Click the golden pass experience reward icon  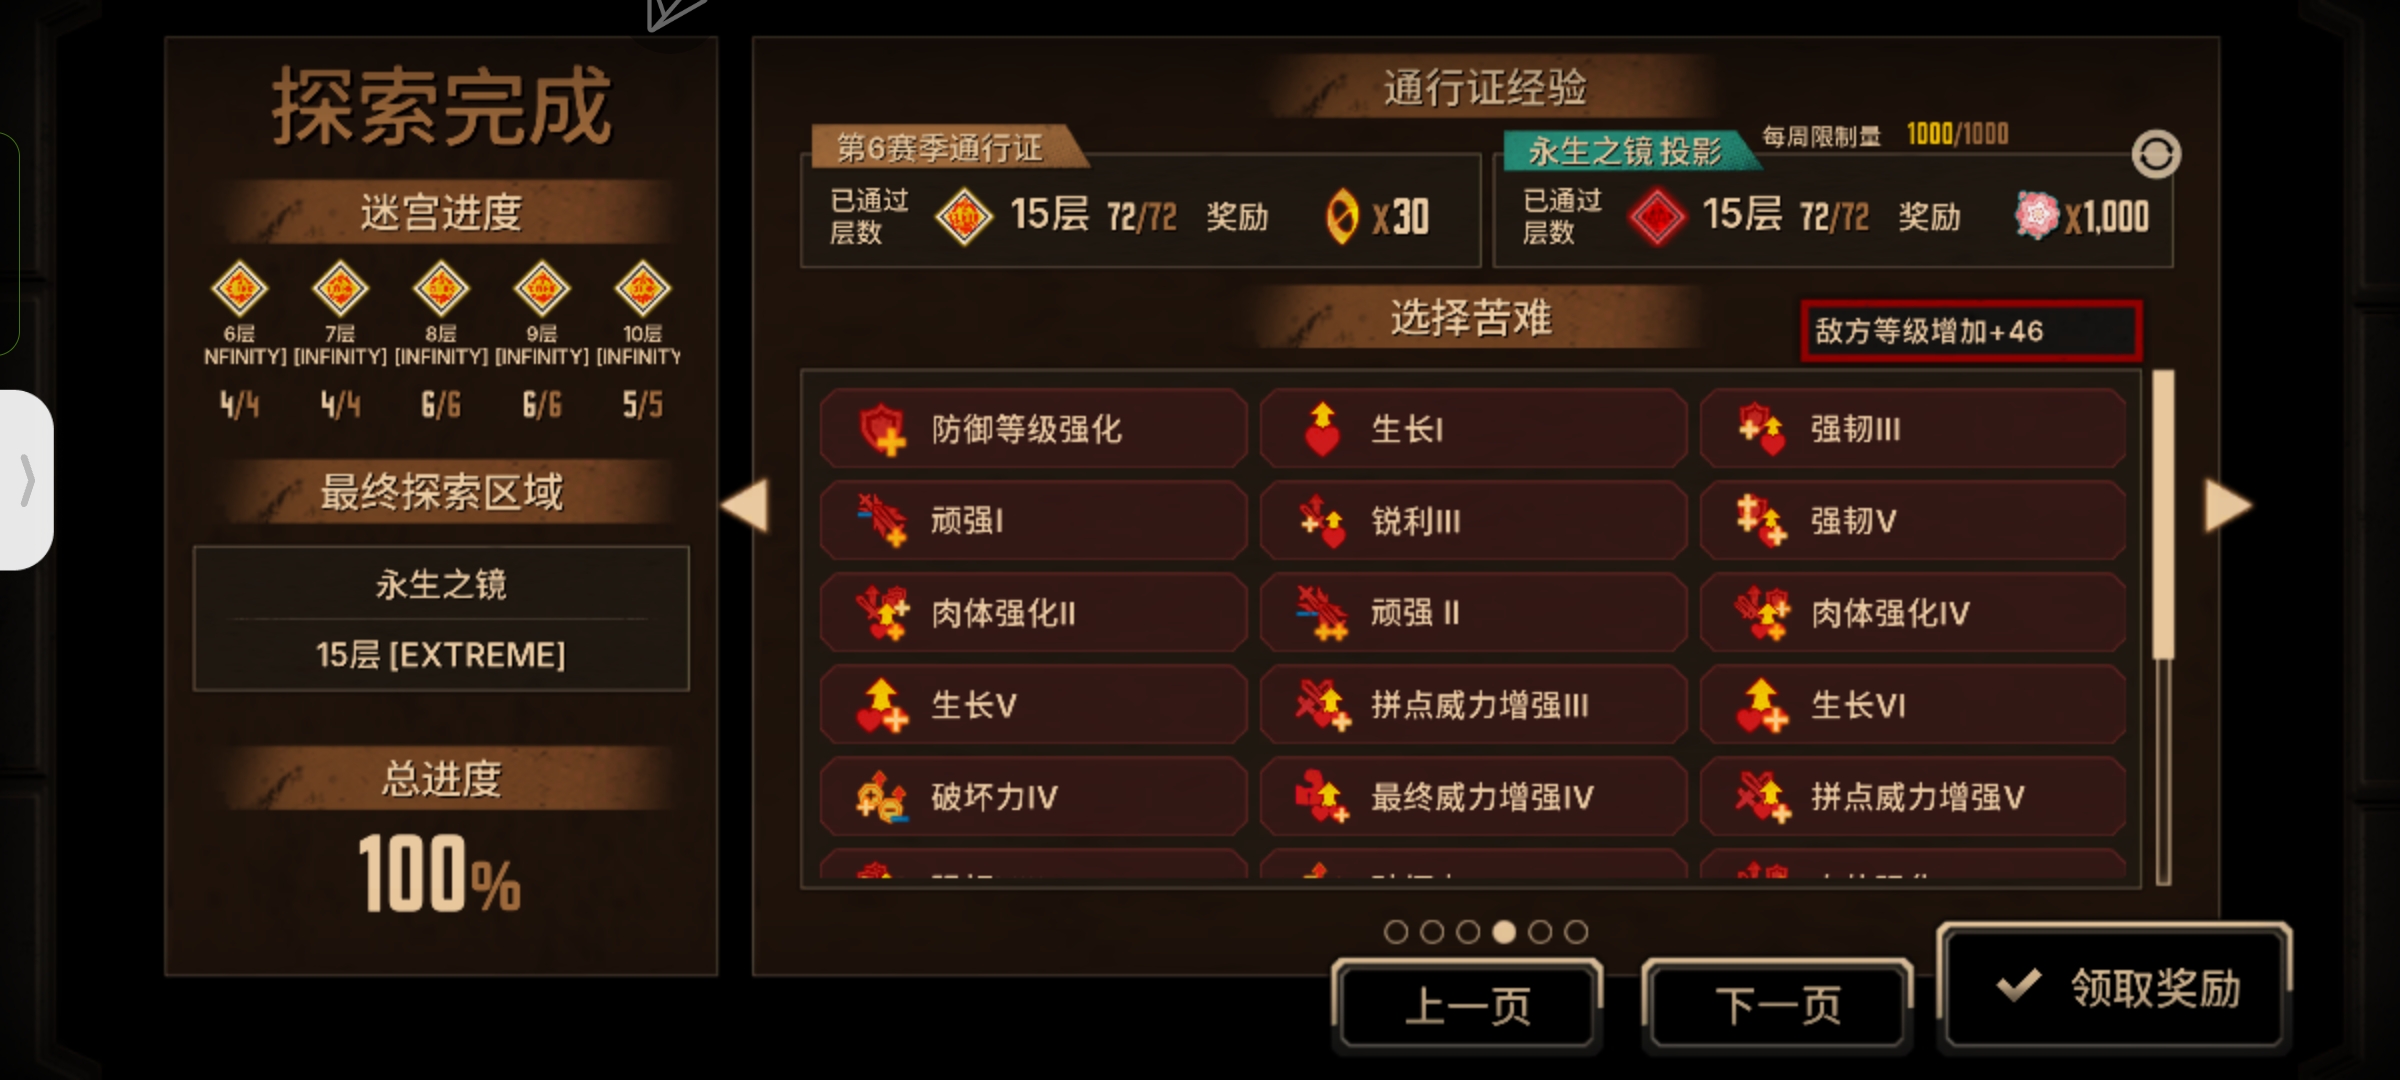1342,216
